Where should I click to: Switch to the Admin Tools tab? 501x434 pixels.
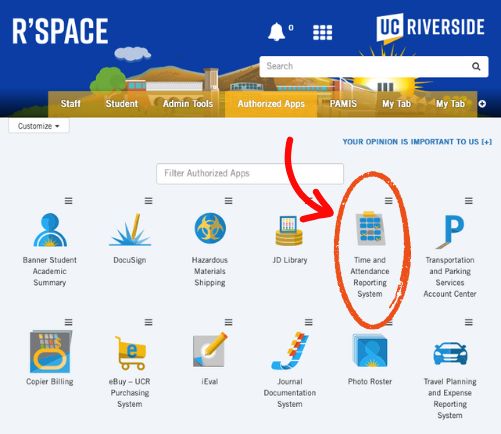coord(188,104)
